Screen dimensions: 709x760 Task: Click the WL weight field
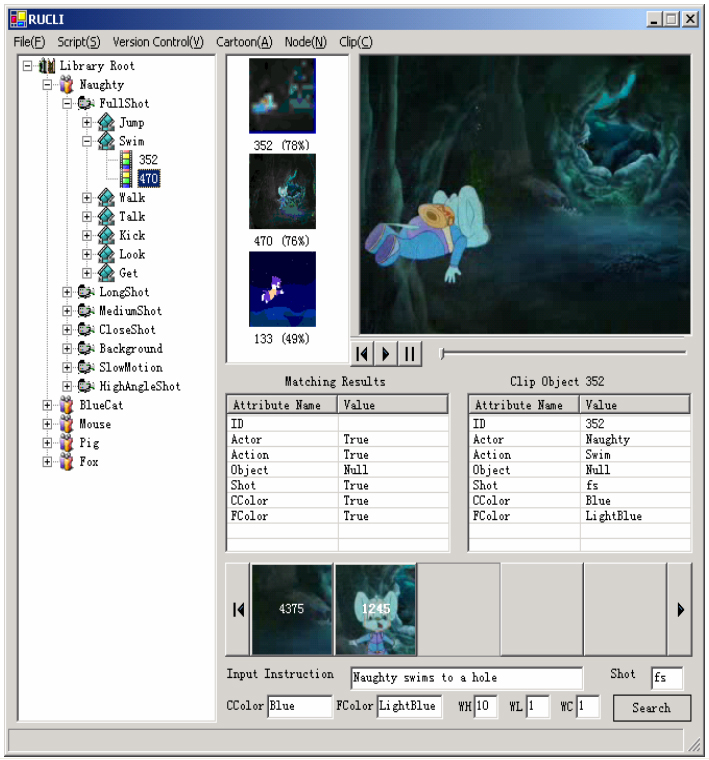(538, 706)
